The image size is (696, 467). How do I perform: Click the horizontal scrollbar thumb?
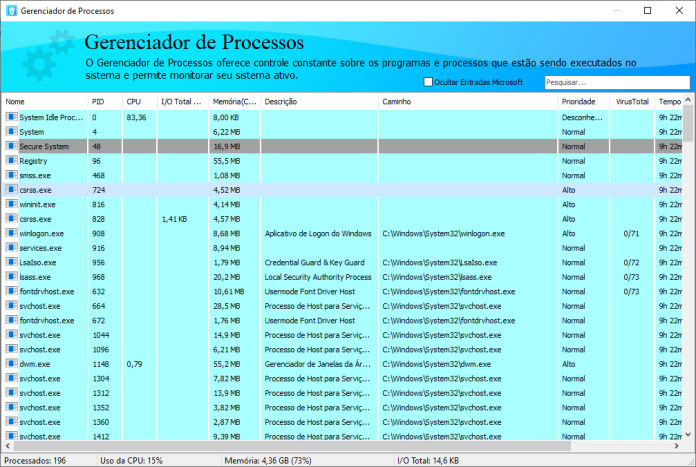click(x=293, y=446)
